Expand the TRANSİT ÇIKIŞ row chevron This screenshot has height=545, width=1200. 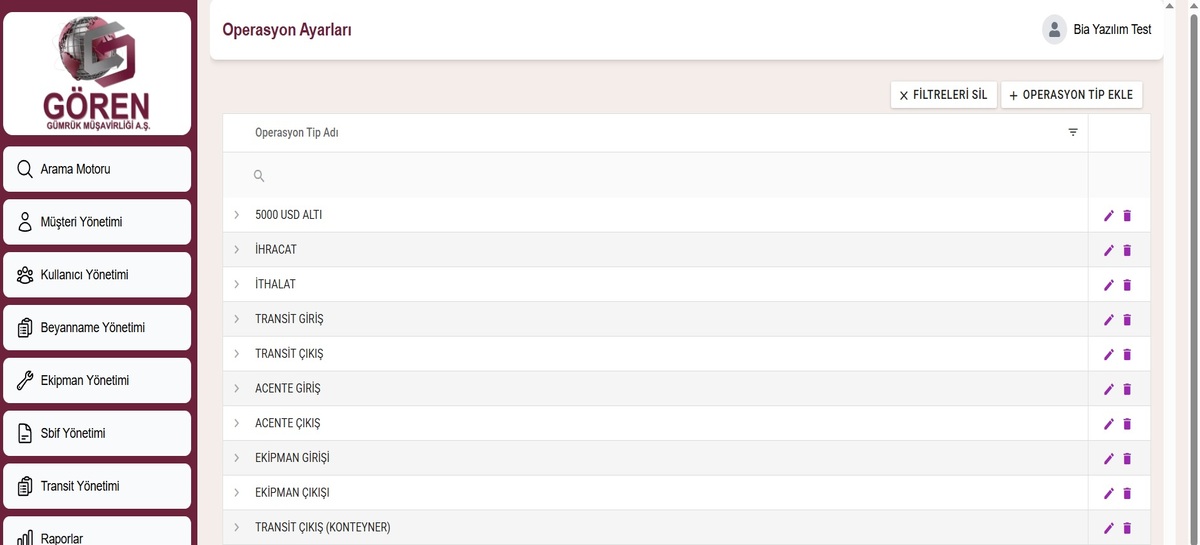[237, 354]
